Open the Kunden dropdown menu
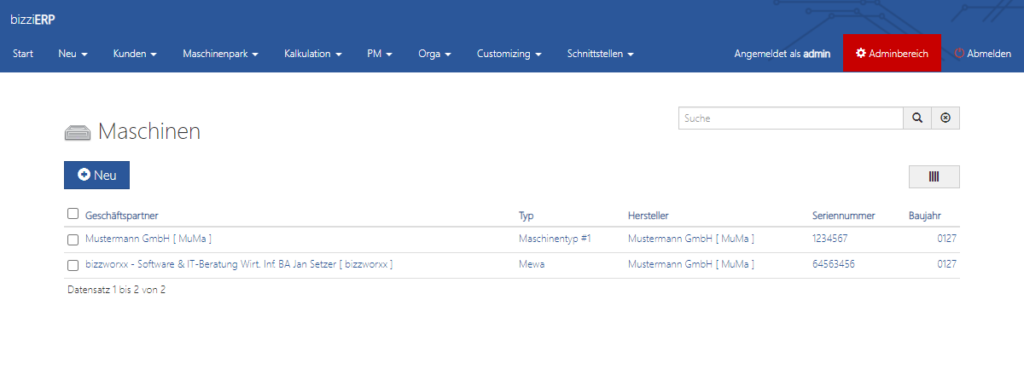The width and height of the screenshot is (1024, 369). [135, 54]
